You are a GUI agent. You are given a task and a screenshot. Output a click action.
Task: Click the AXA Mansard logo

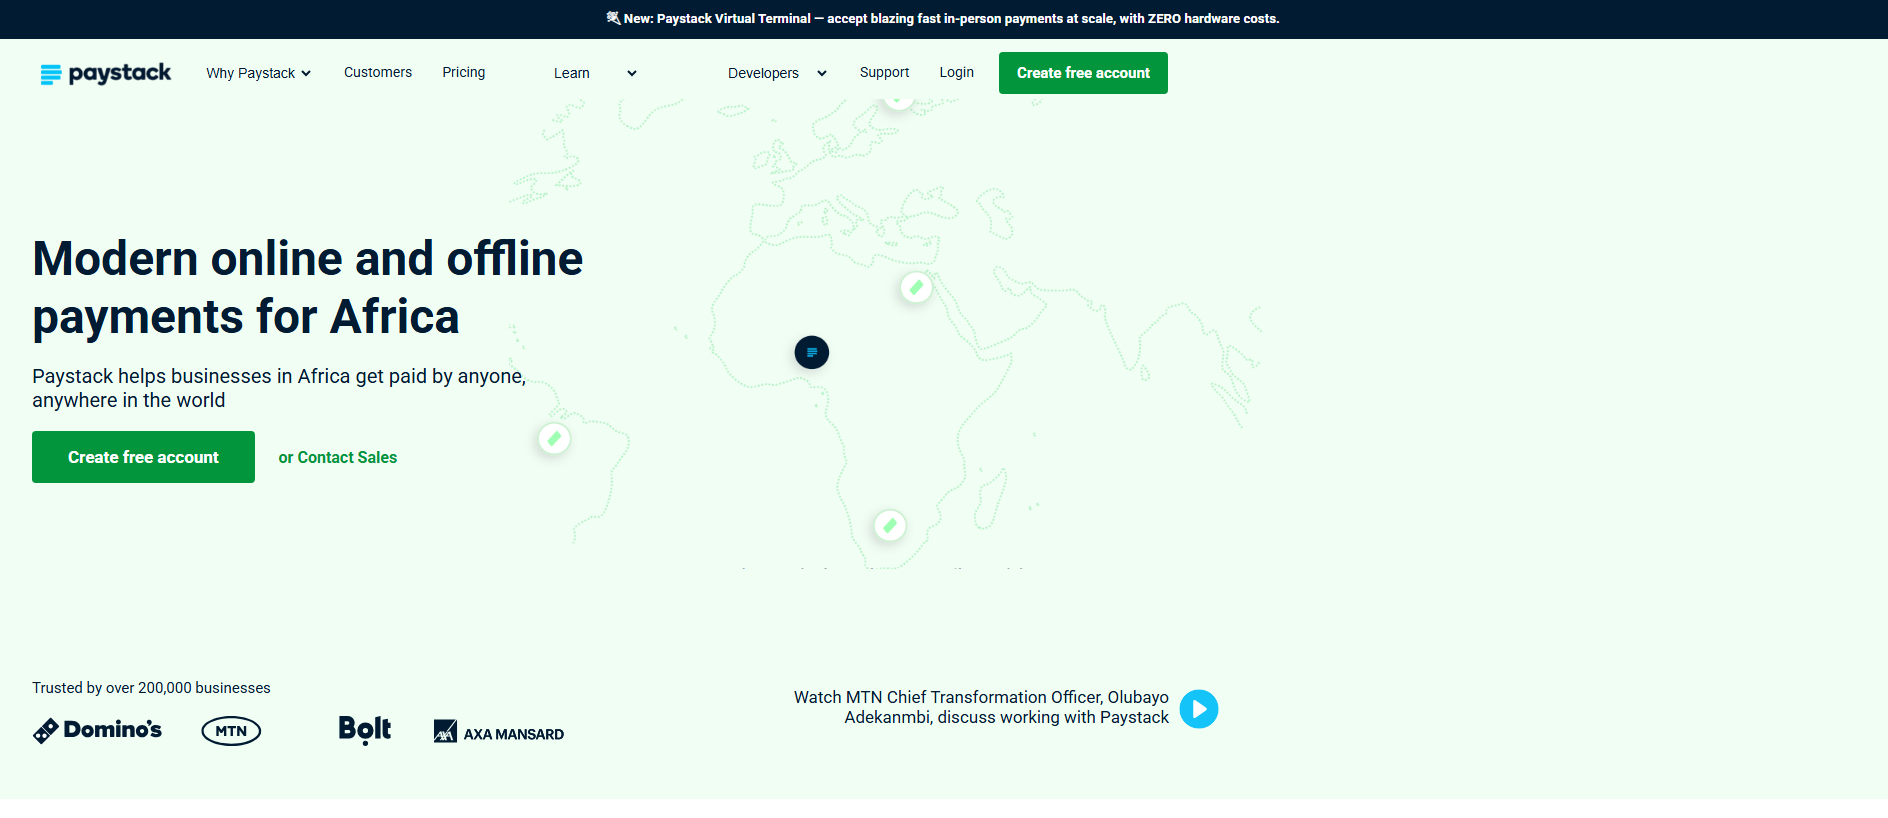pyautogui.click(x=499, y=732)
